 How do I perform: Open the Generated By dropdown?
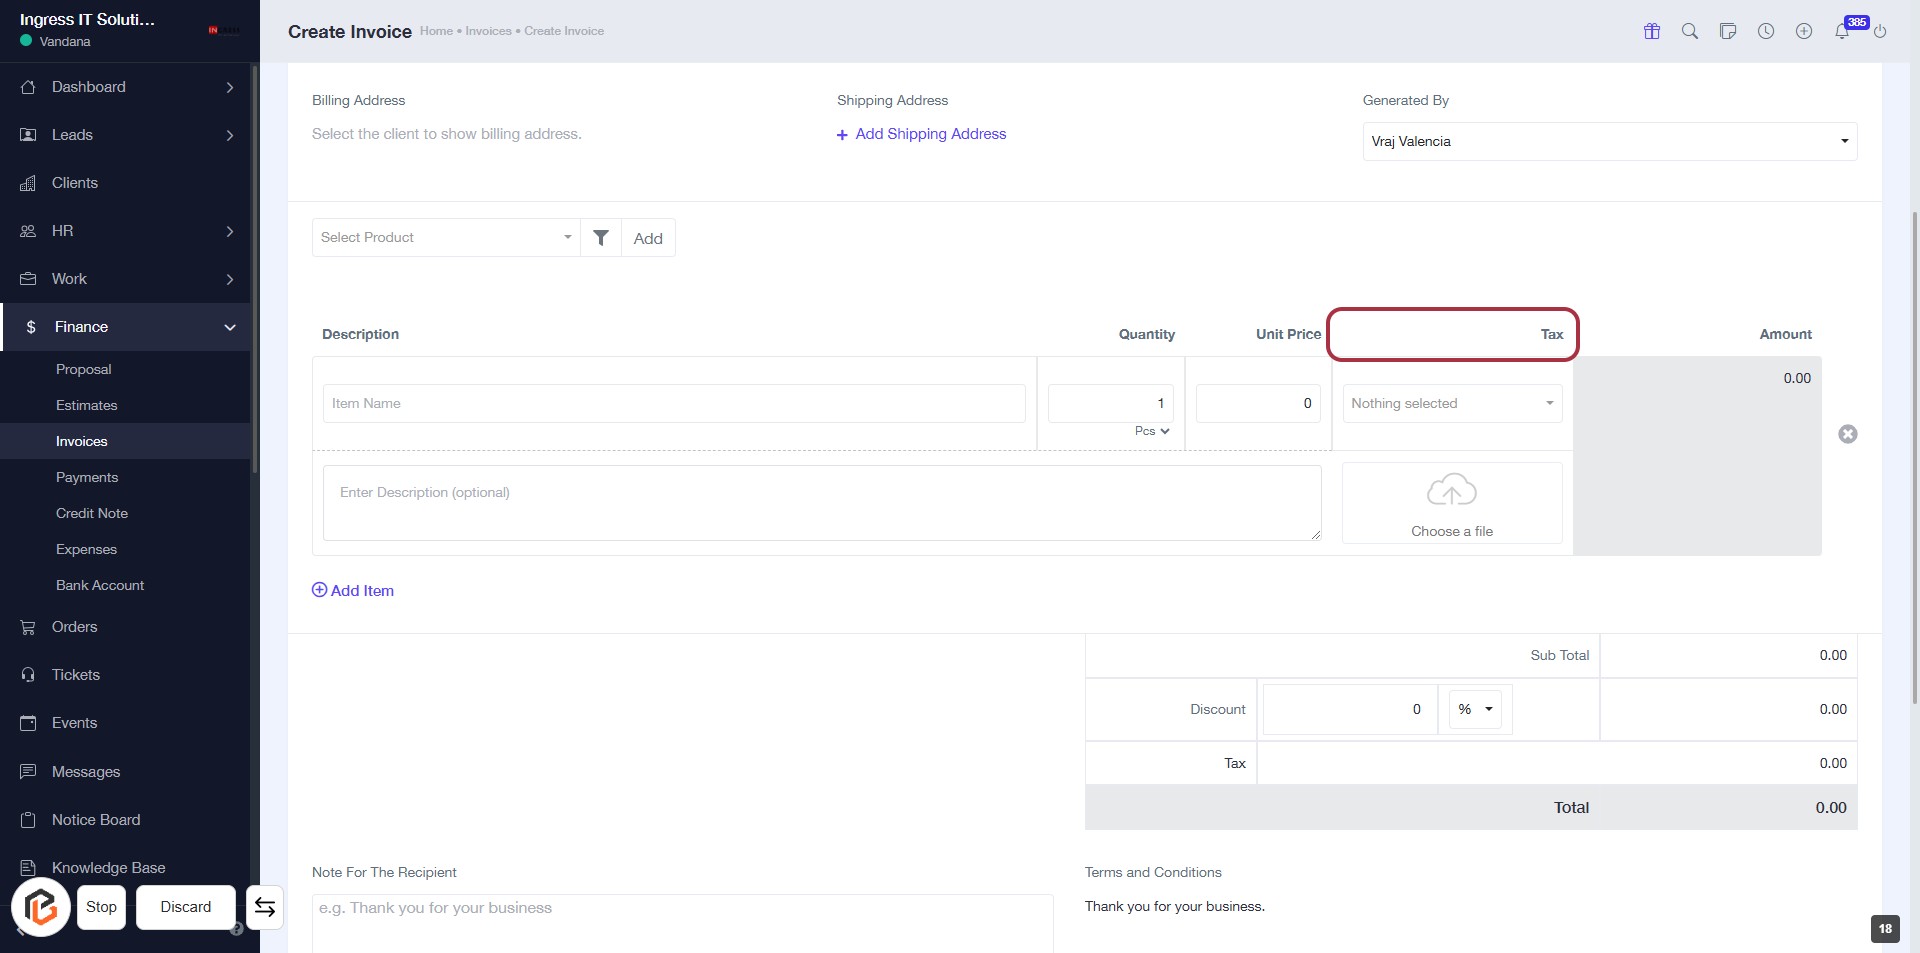coord(1608,142)
